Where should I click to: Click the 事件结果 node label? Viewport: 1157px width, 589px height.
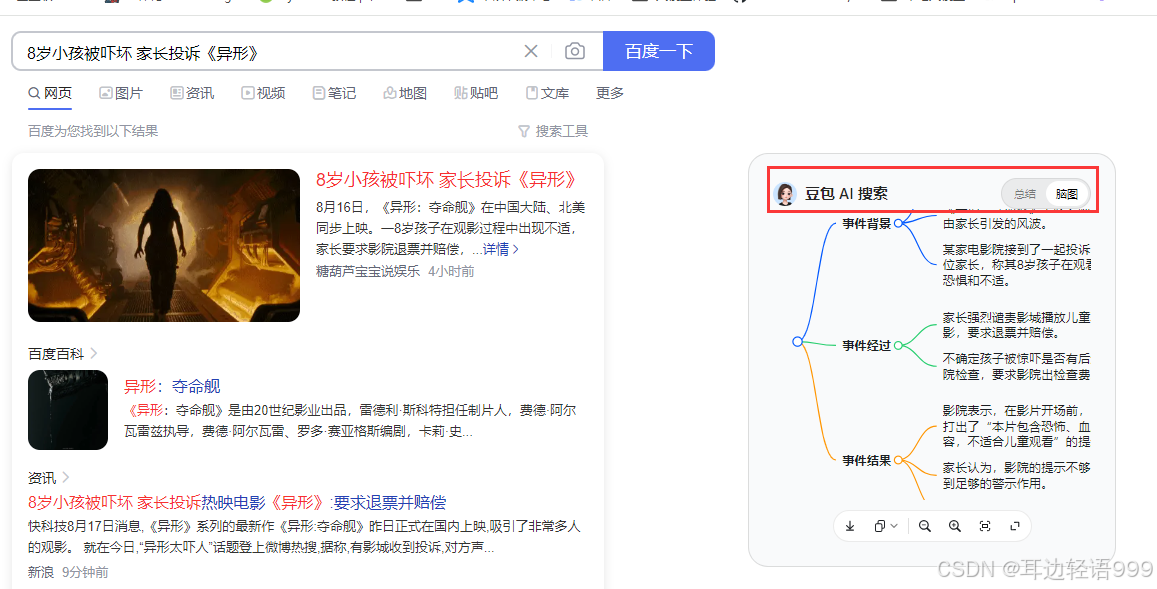[x=867, y=460]
